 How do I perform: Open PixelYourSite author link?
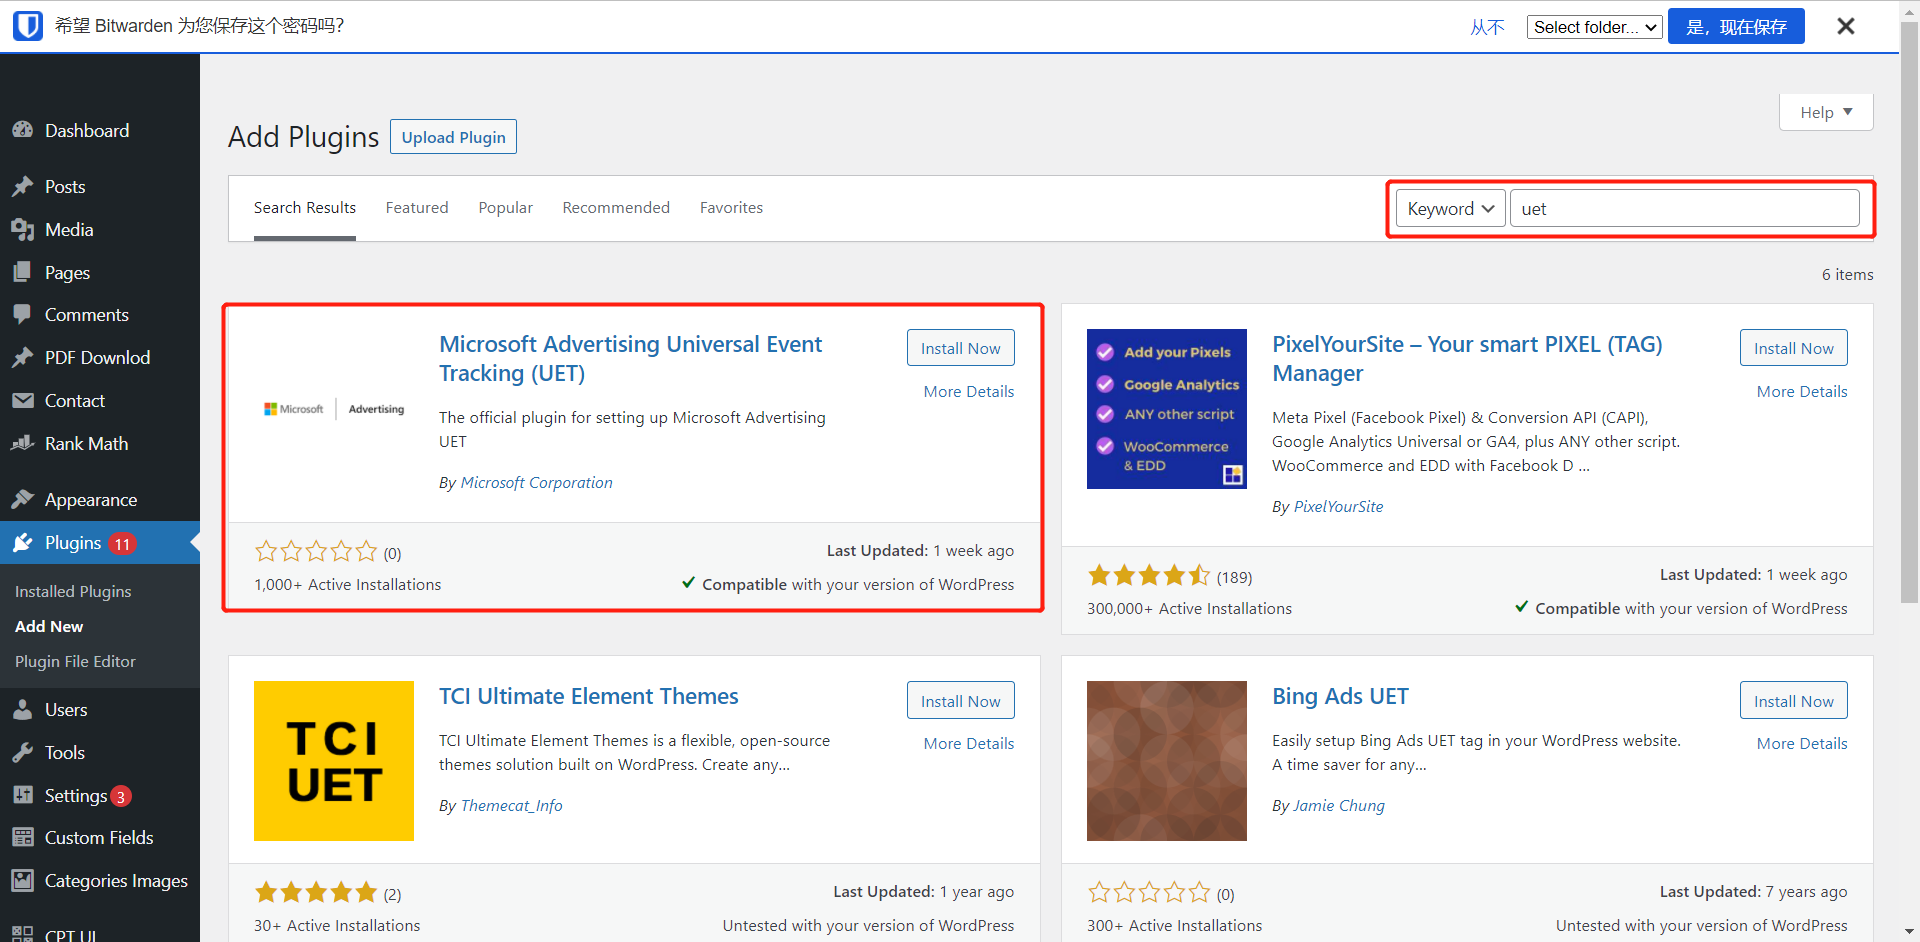click(1338, 506)
